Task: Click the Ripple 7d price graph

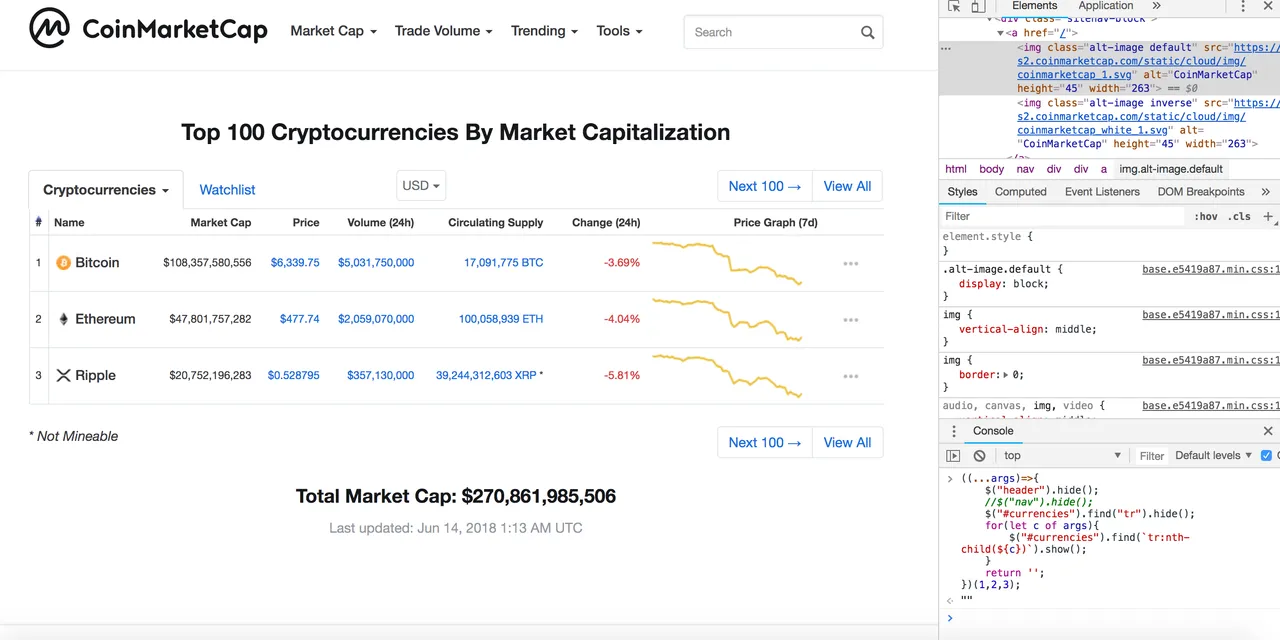Action: point(727,376)
